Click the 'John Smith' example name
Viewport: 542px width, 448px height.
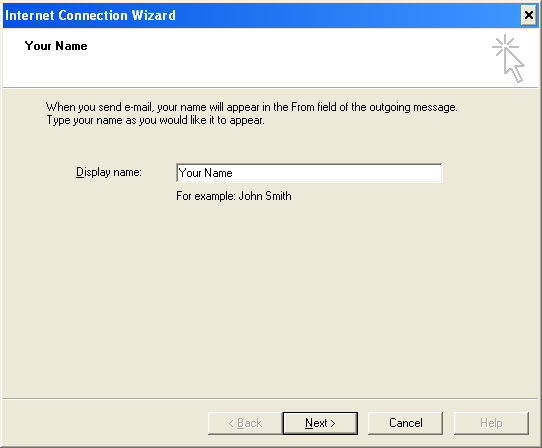265,196
